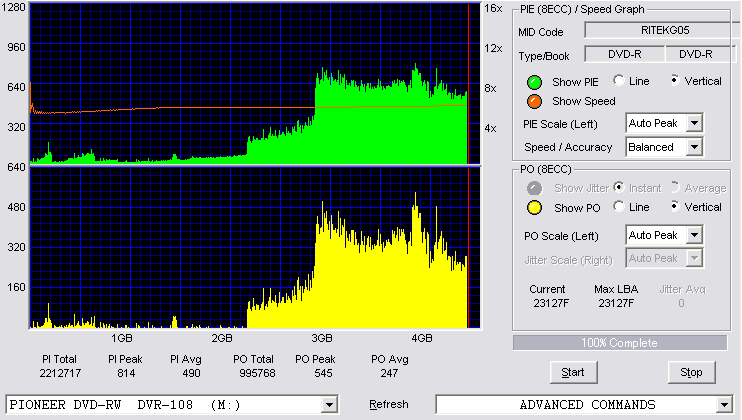Select Line mode for PIE graph
Viewport: 742px width, 420px height.
coord(619,80)
